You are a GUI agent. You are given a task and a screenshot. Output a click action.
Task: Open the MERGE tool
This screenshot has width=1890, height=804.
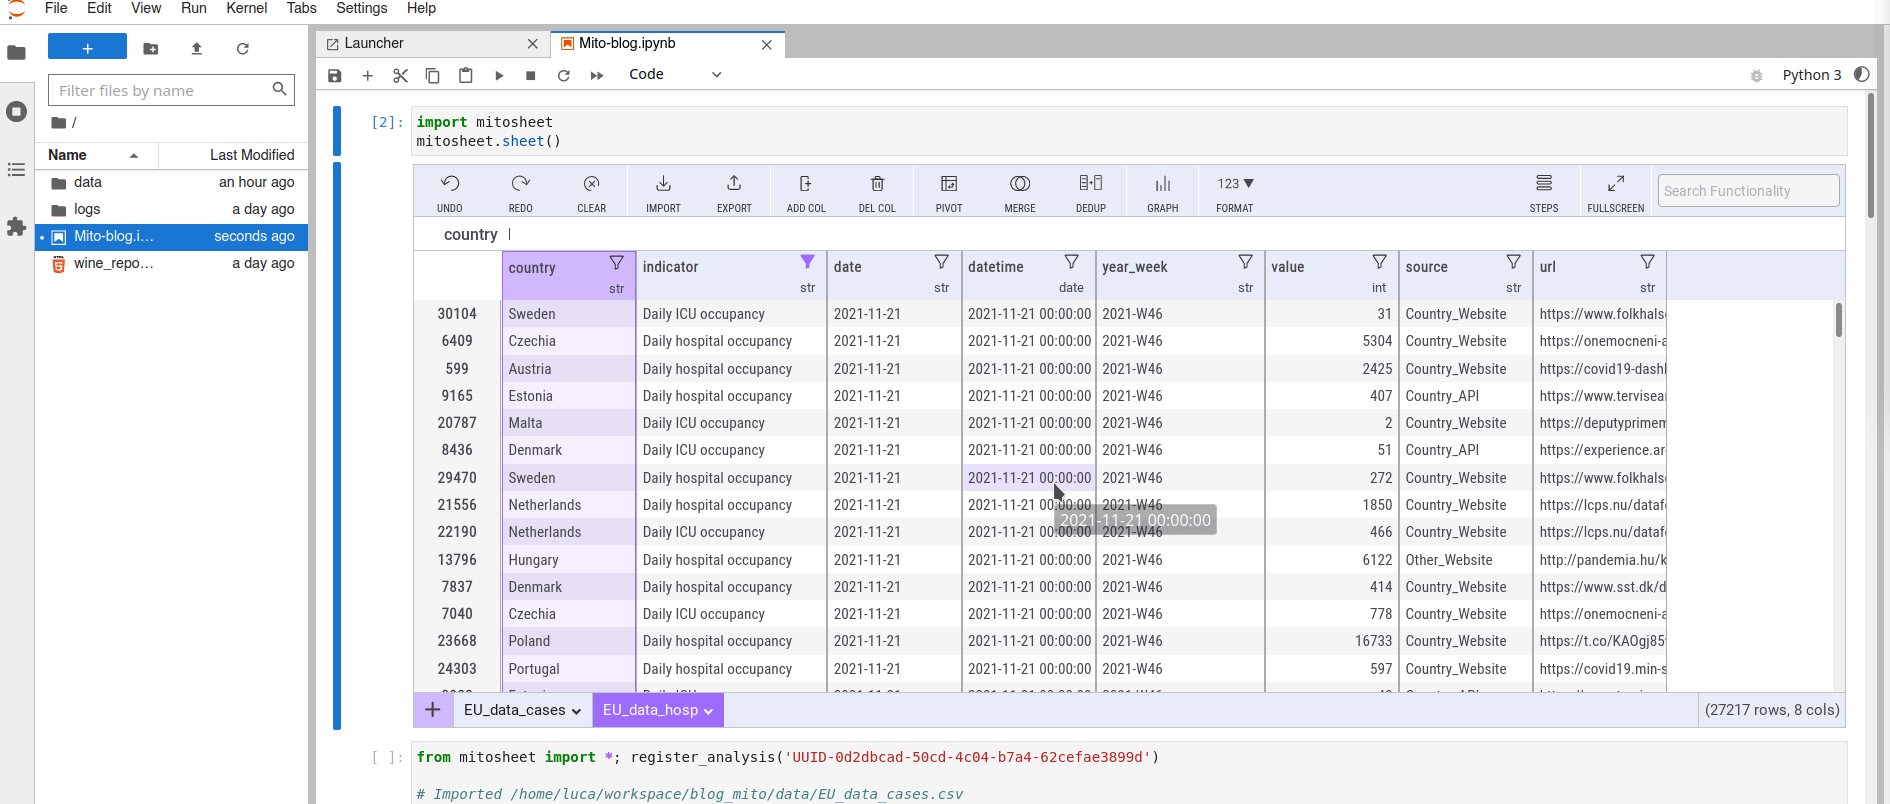(1020, 184)
